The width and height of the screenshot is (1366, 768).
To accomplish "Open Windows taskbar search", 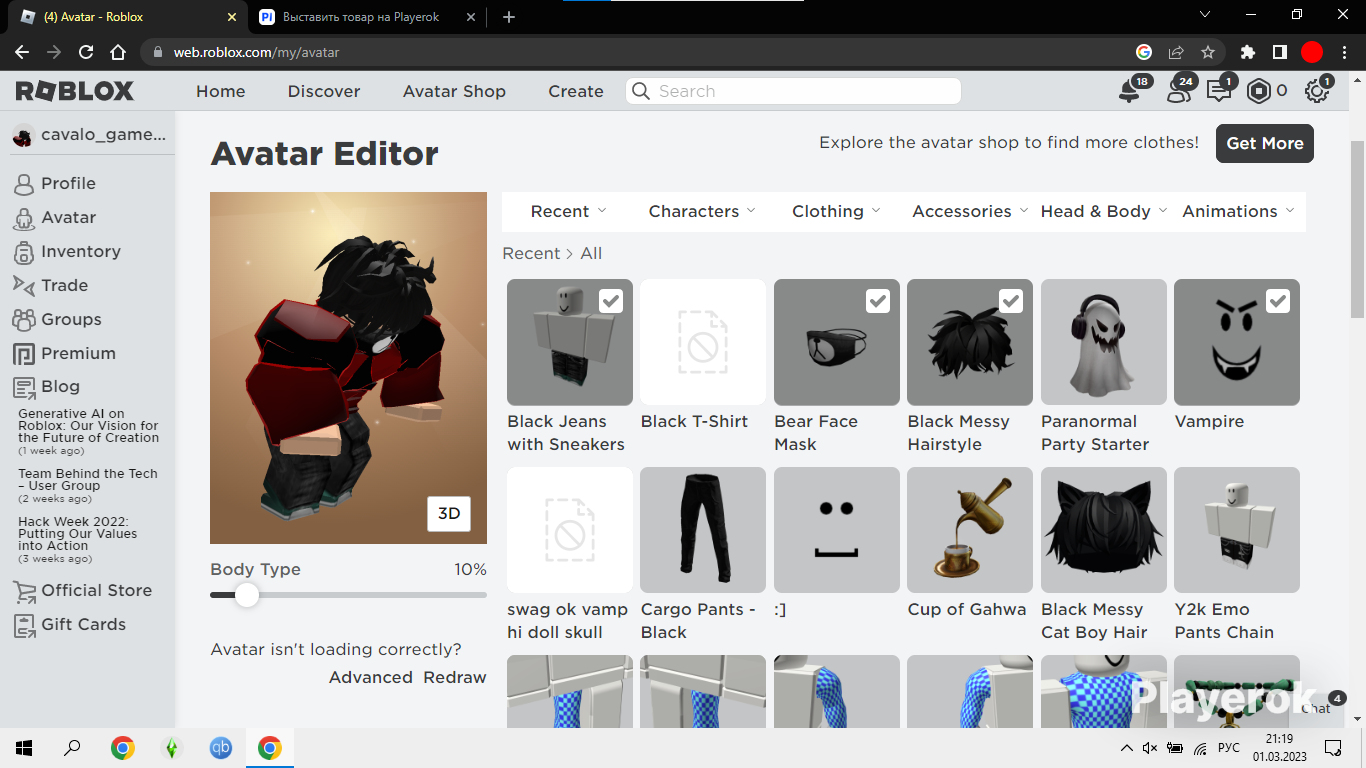I will pos(72,748).
